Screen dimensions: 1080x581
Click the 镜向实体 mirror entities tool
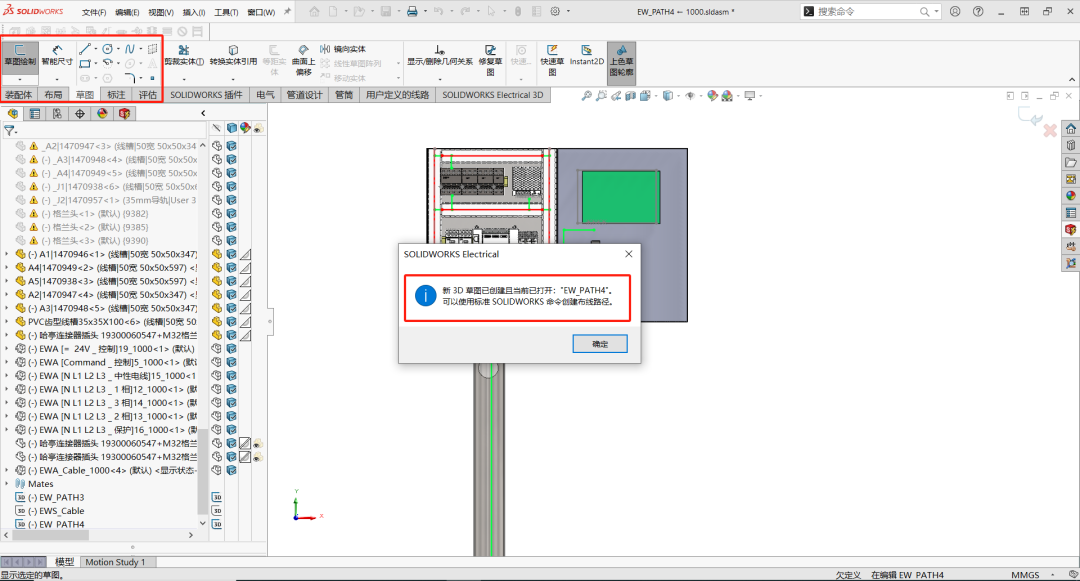coord(343,49)
